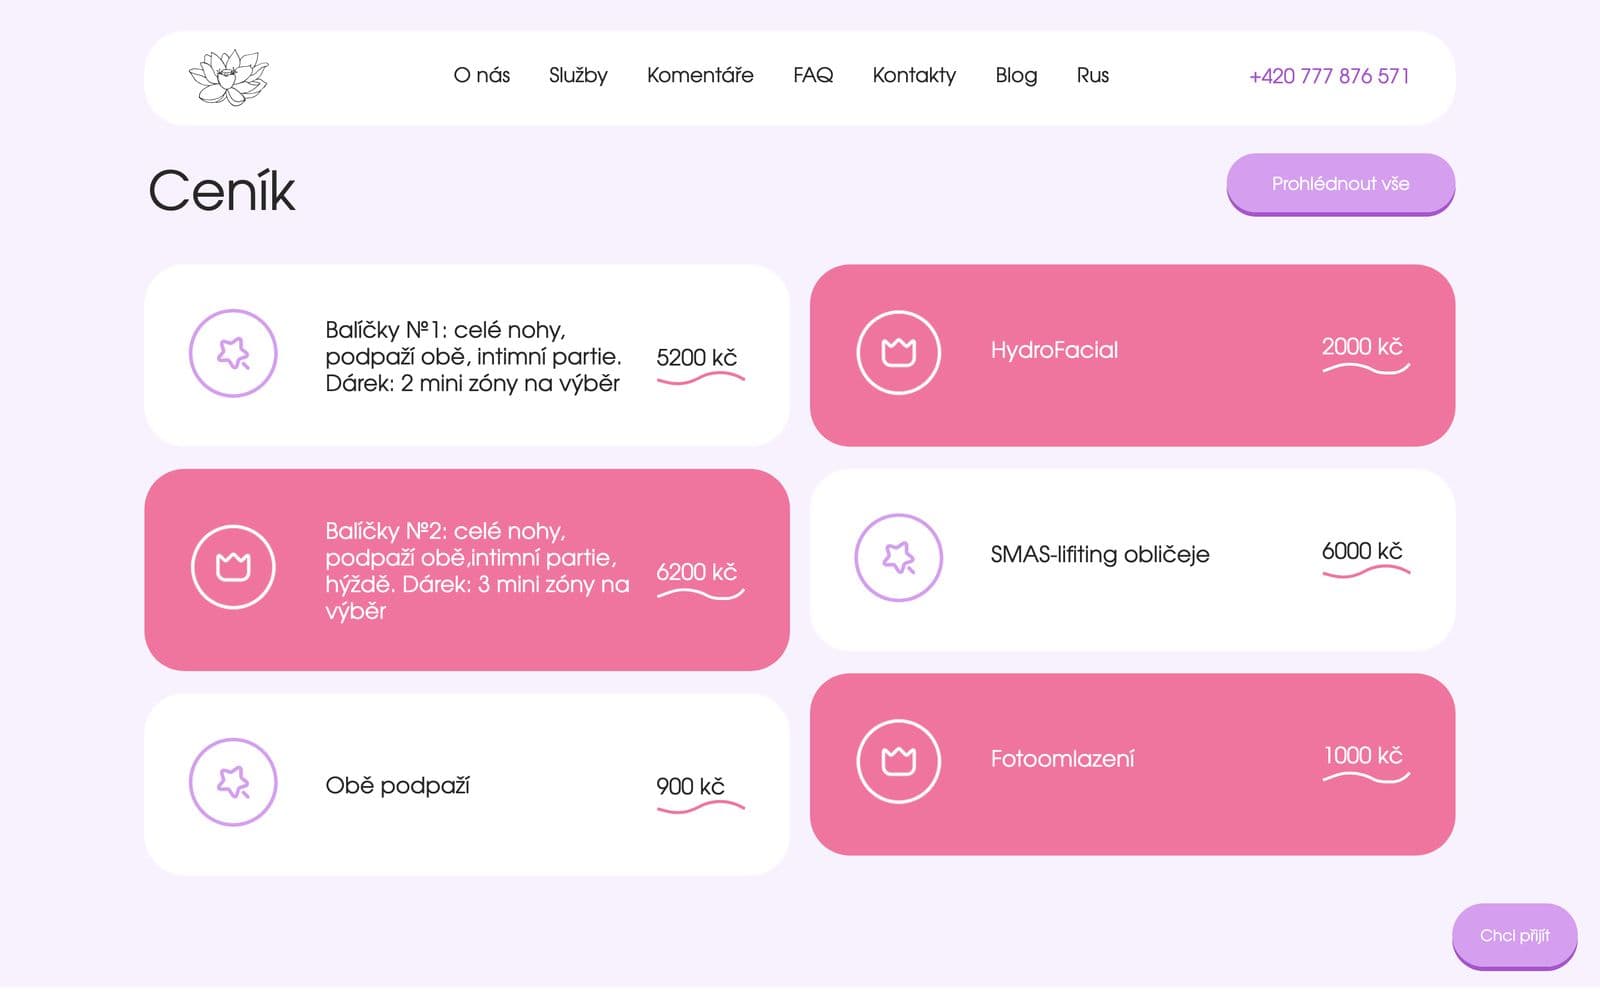Image resolution: width=1600 pixels, height=1000 pixels.
Task: Click the star icon on Balíčky №1 card
Action: (x=233, y=353)
